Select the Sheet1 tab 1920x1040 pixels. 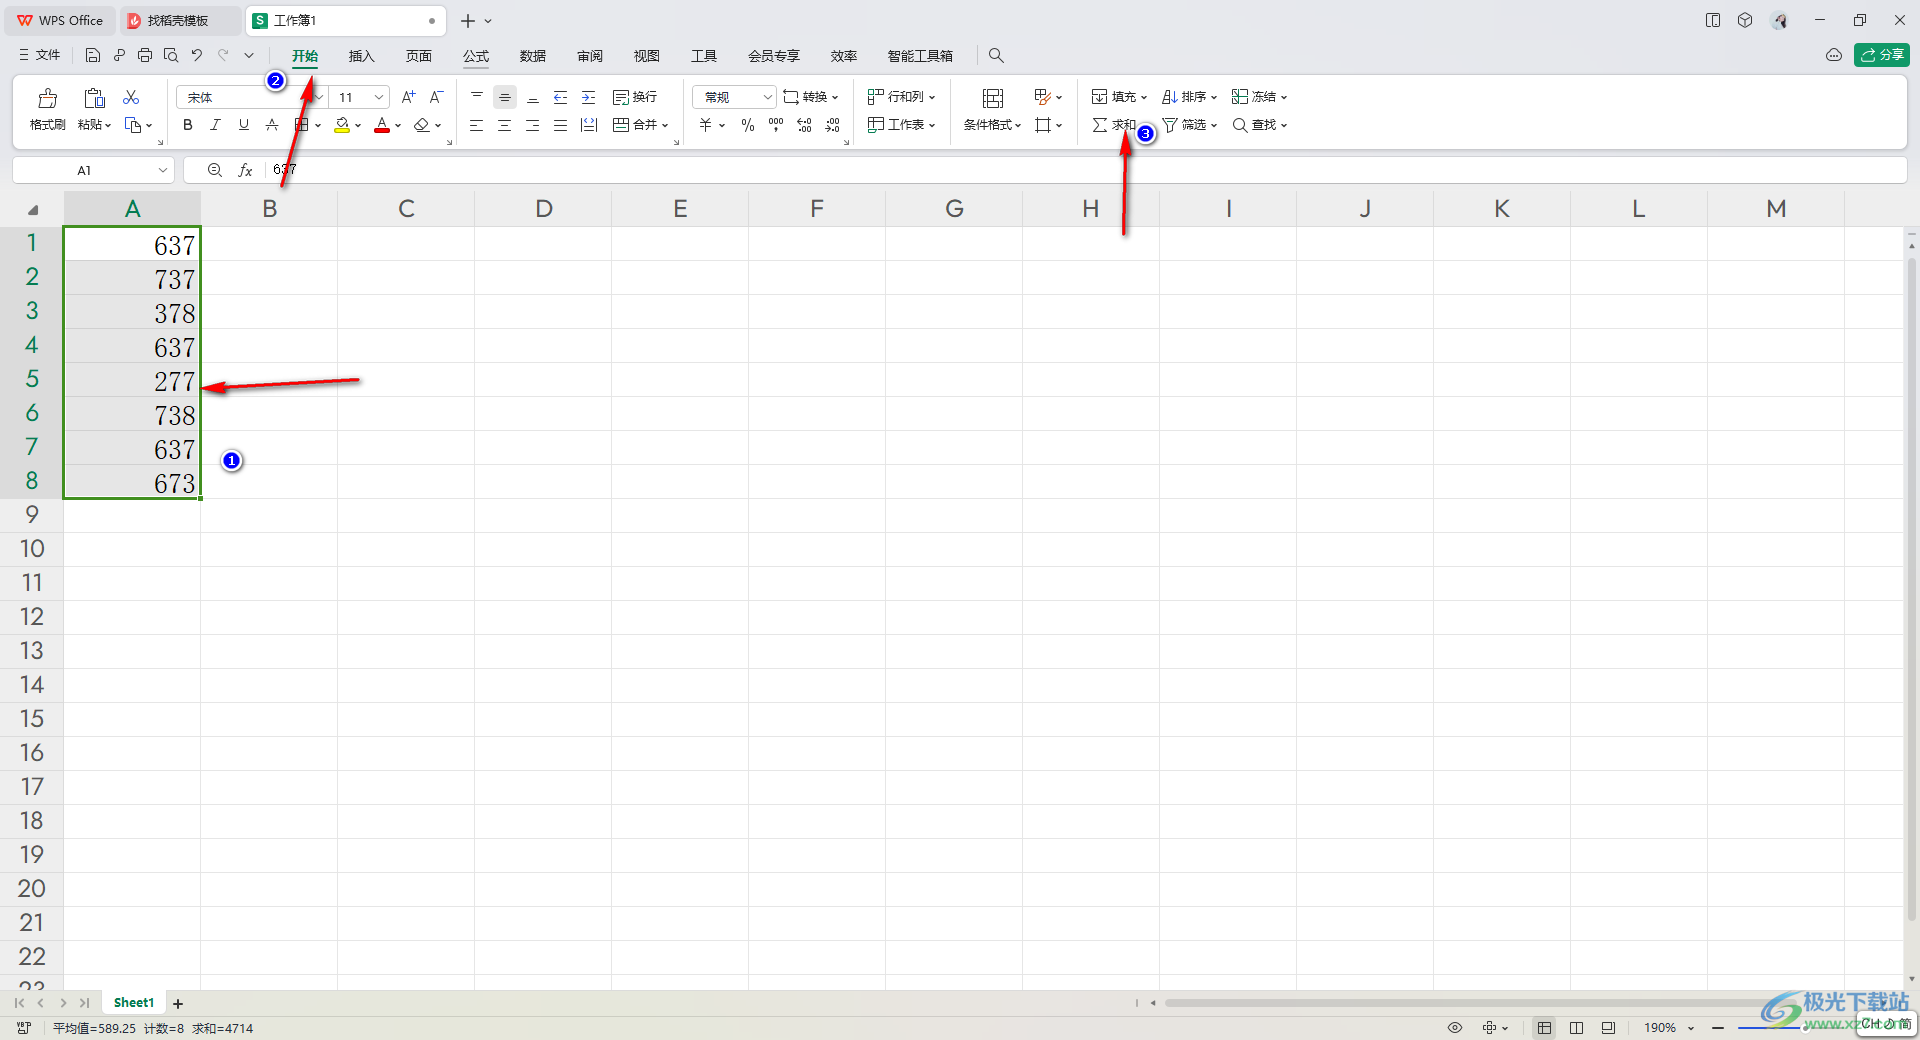[134, 1003]
